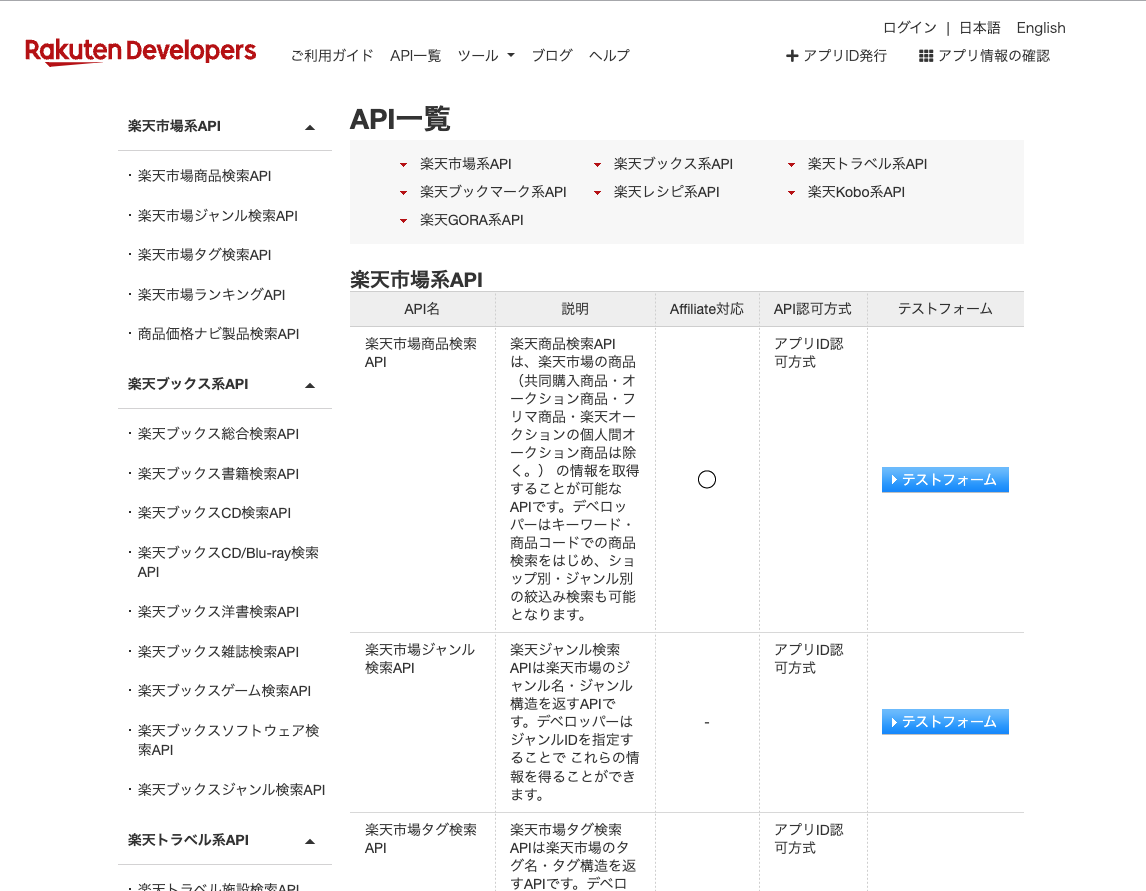Click the Affiliate circle mark for 楽天市場商品検索API
This screenshot has width=1146, height=891.
coord(707,479)
